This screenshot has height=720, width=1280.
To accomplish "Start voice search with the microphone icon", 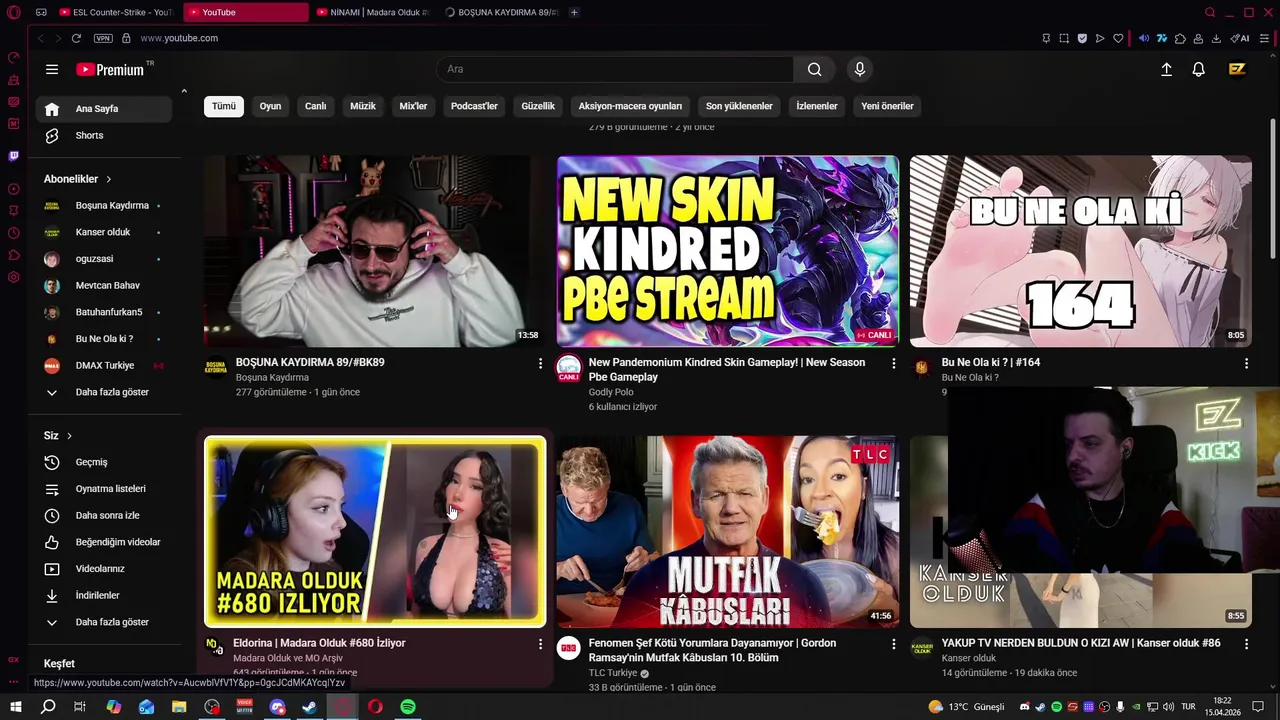I will point(859,69).
